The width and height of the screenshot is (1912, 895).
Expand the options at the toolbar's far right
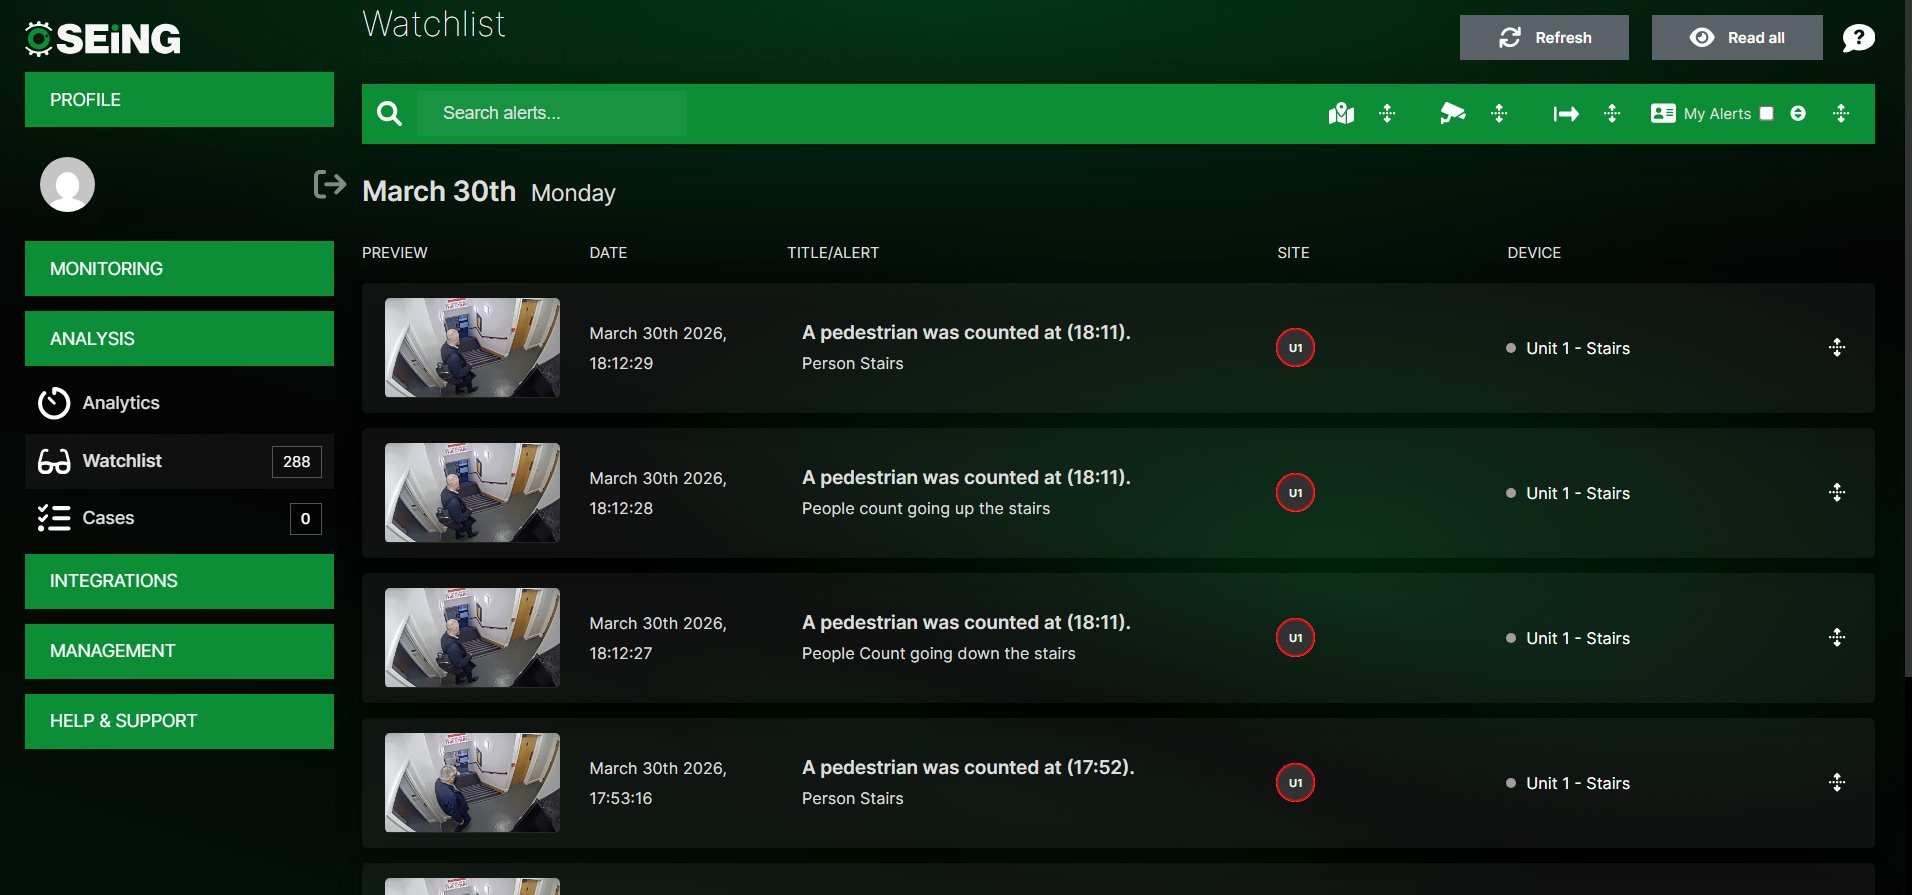pos(1841,114)
